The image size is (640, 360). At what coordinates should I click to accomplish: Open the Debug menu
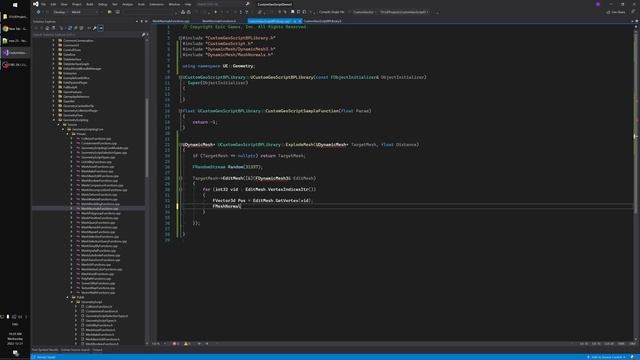102,4
